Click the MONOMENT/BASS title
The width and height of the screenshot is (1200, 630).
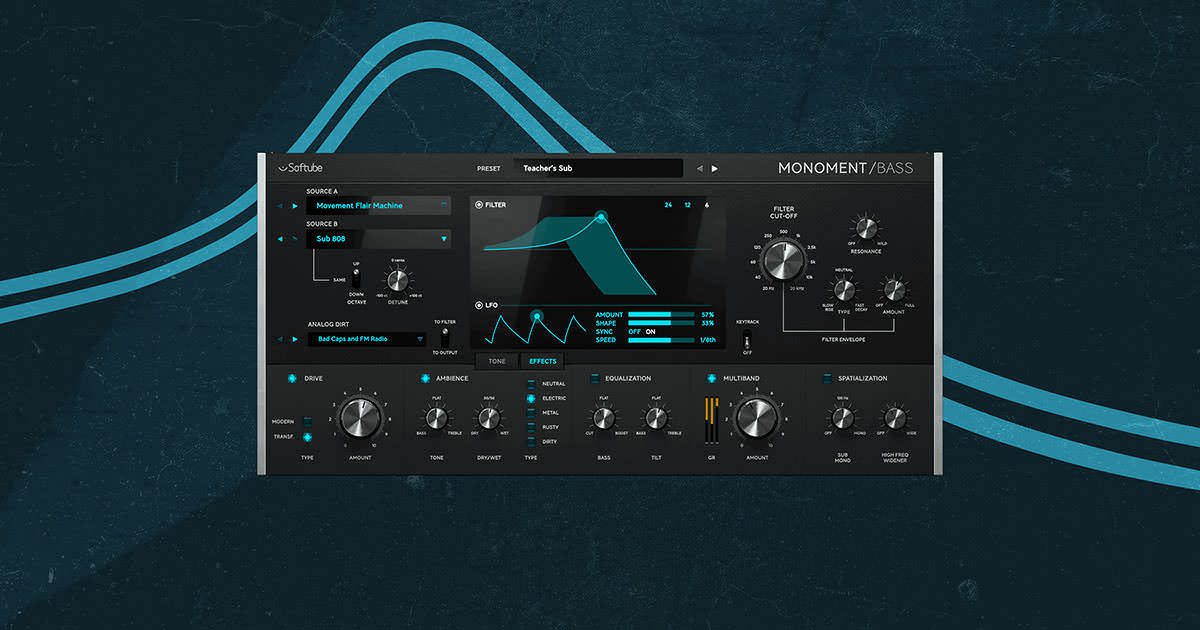(x=846, y=168)
